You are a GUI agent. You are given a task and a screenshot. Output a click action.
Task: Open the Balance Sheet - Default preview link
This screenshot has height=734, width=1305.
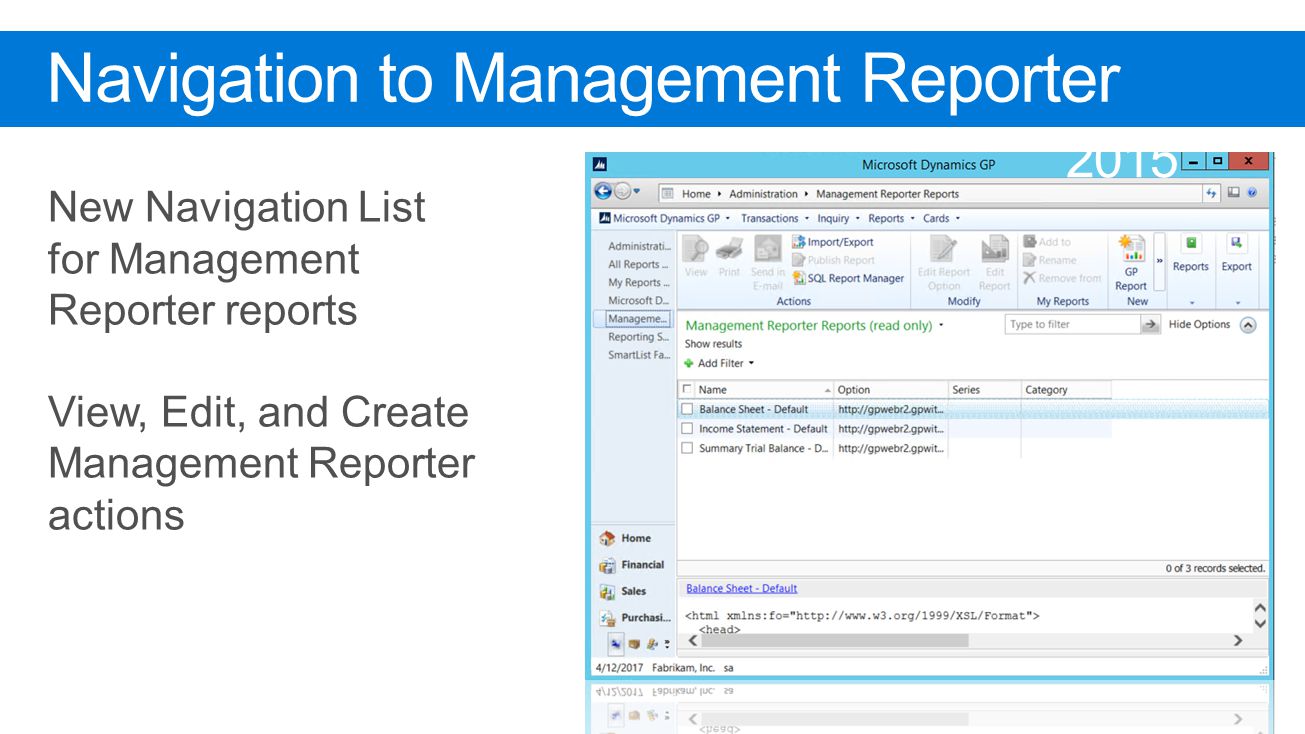tap(742, 589)
